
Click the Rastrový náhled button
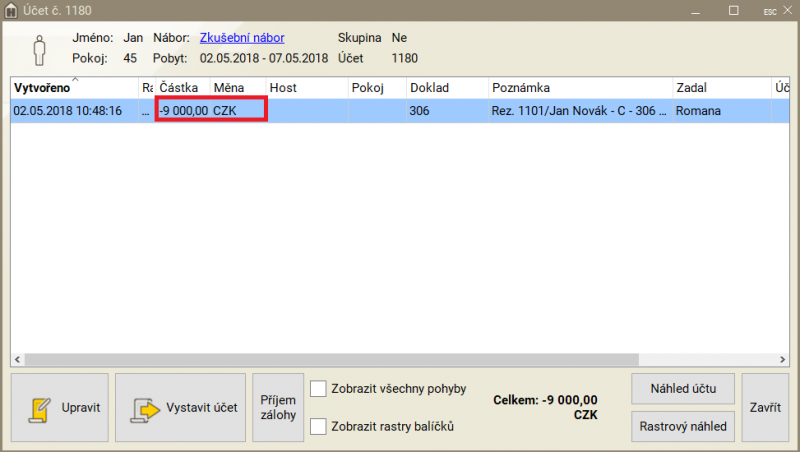pyautogui.click(x=684, y=426)
